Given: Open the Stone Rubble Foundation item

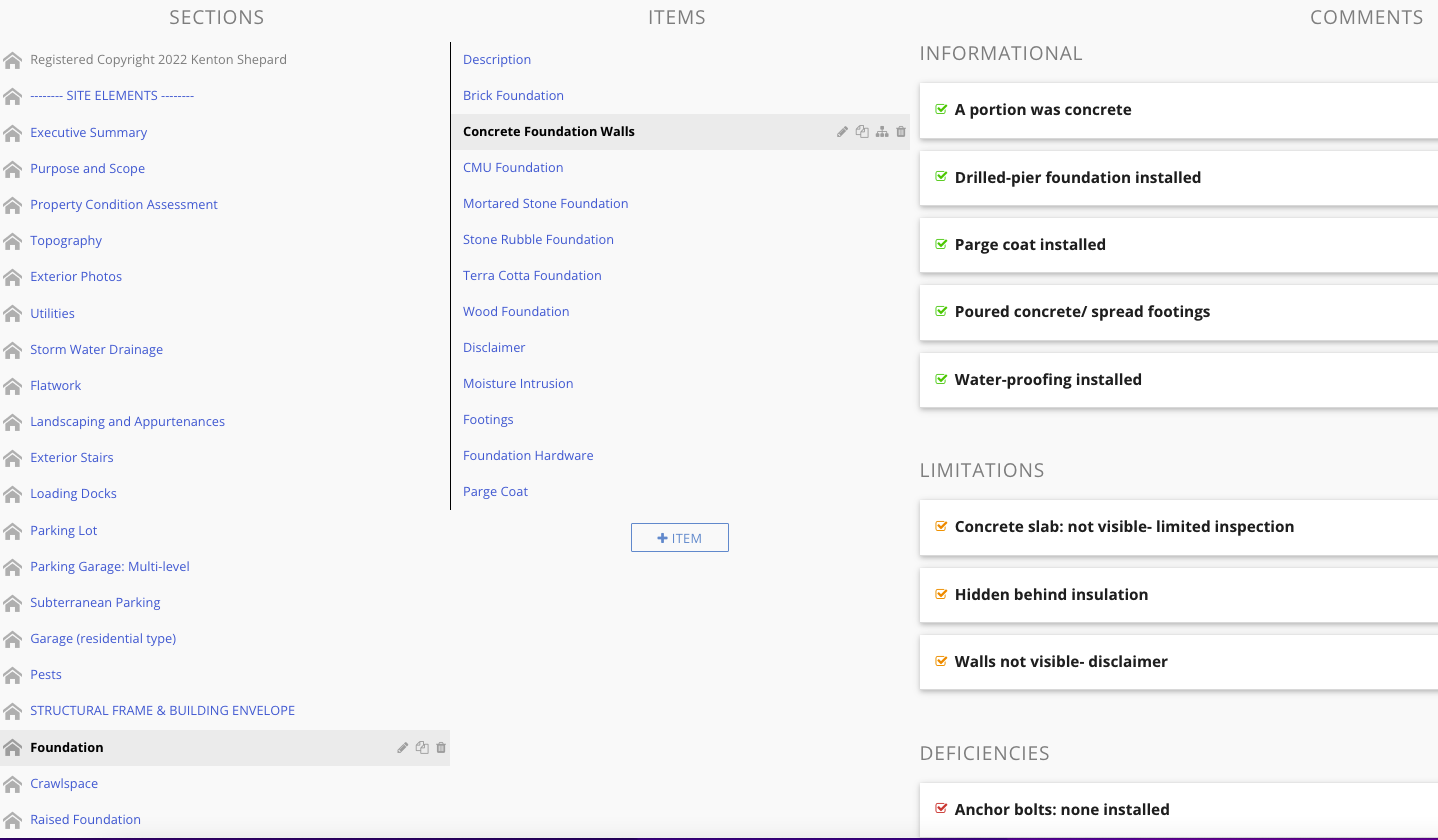Looking at the screenshot, I should tap(538, 240).
